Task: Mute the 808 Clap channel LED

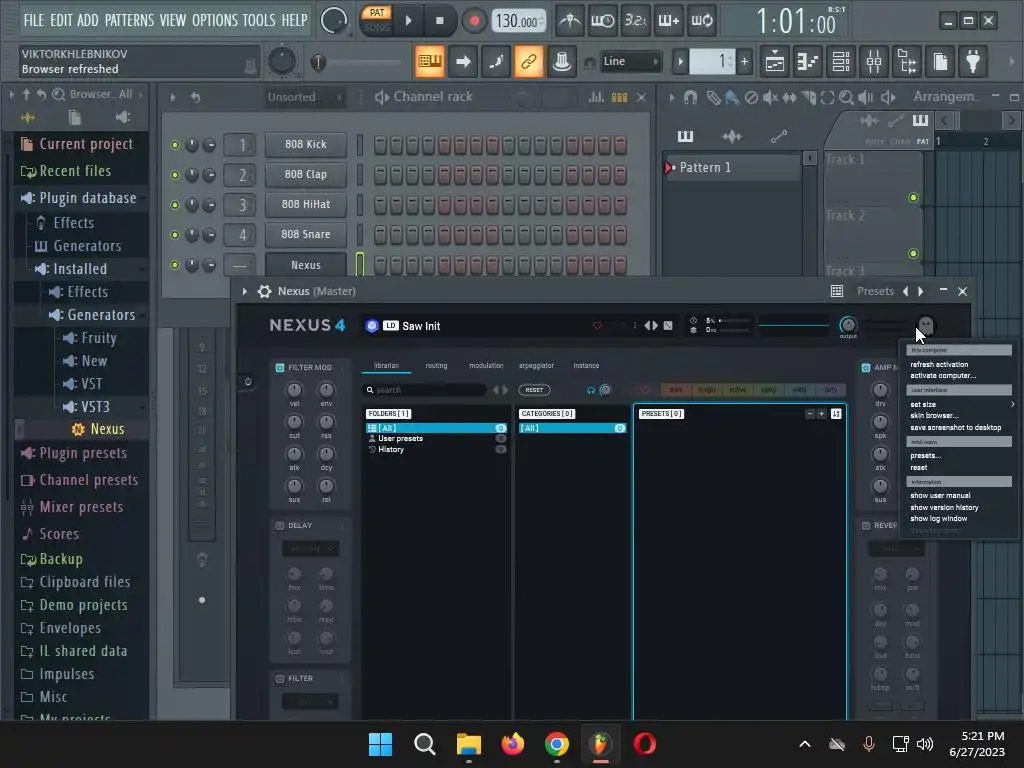Action: pos(174,175)
